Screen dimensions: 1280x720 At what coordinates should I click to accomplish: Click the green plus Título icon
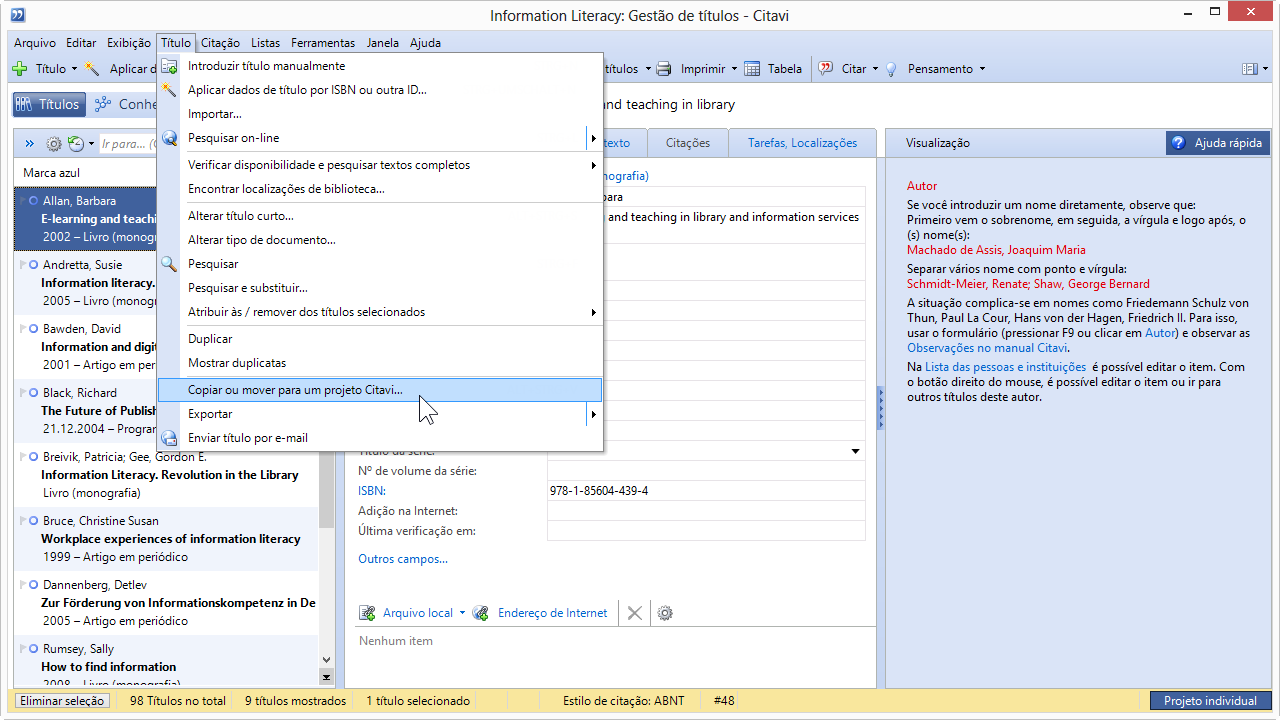click(19, 69)
